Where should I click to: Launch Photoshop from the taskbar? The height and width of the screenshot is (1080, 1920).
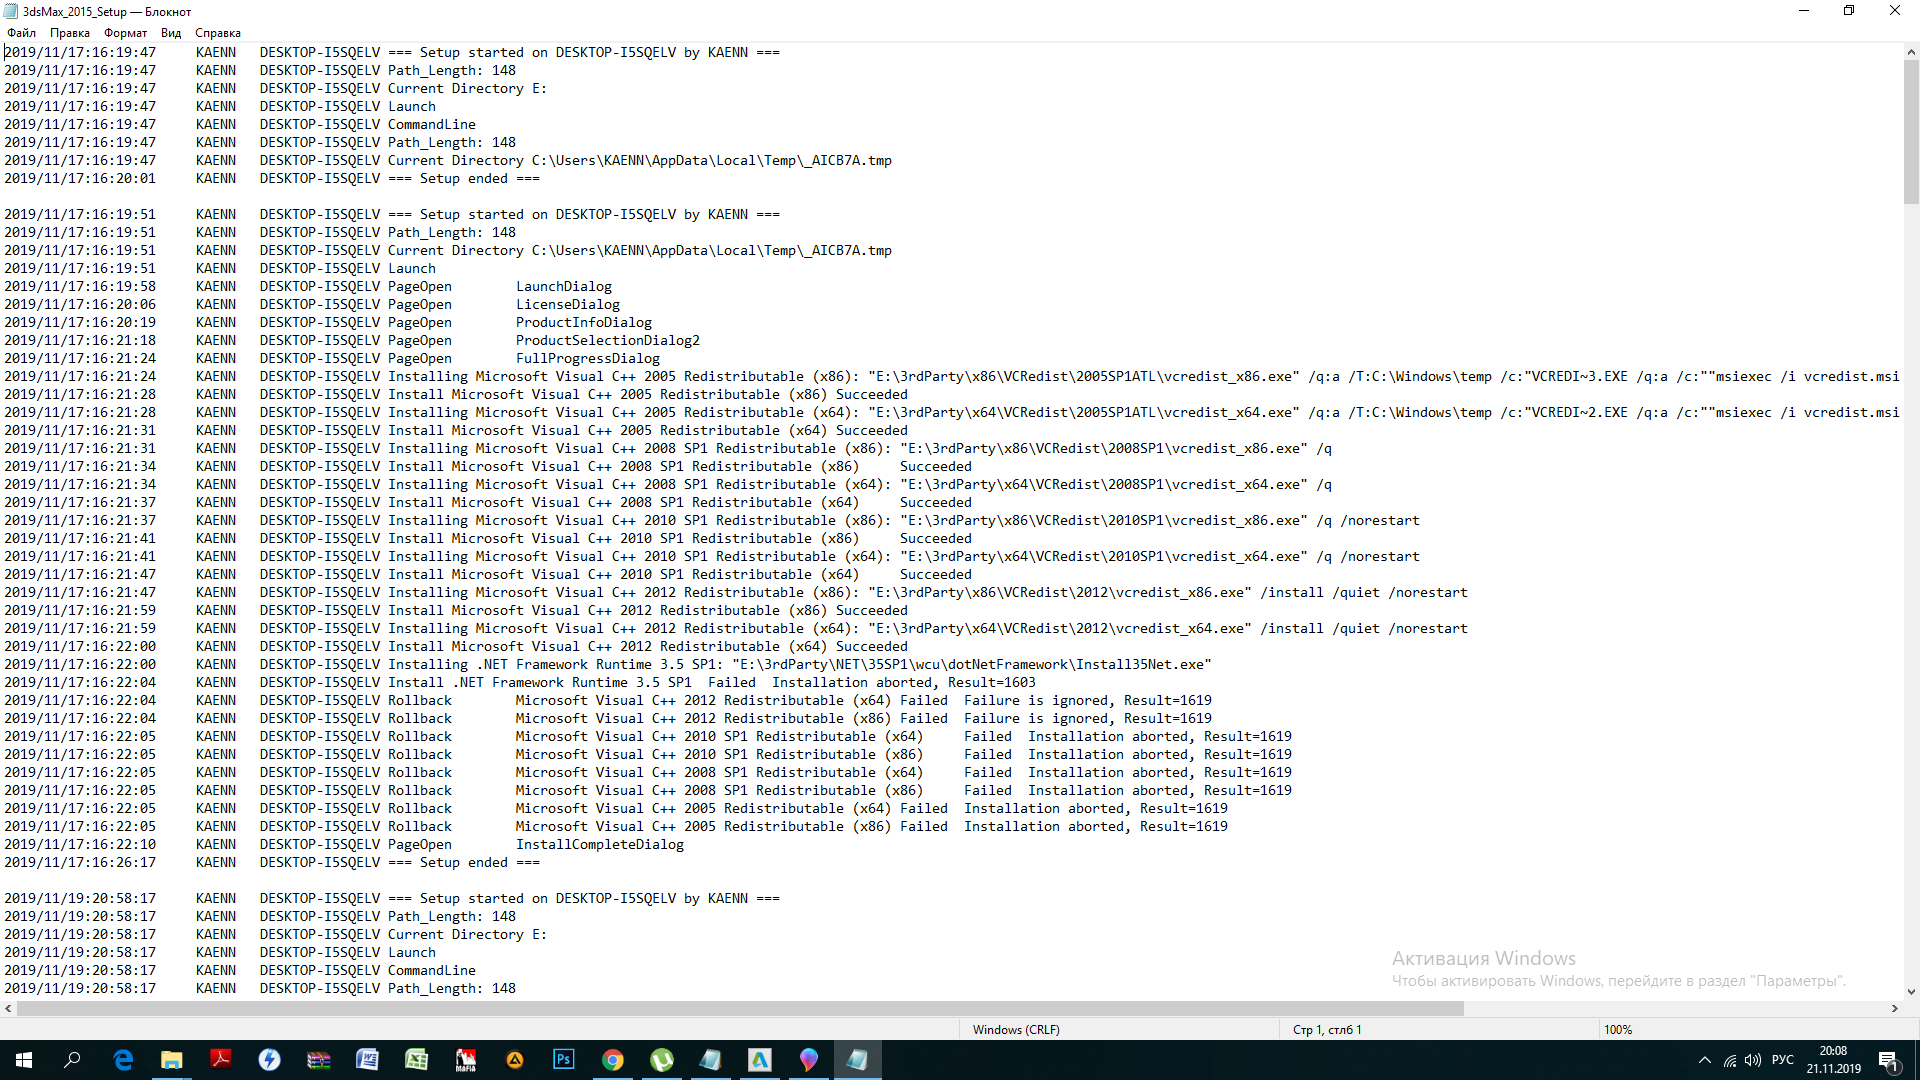[564, 1060]
